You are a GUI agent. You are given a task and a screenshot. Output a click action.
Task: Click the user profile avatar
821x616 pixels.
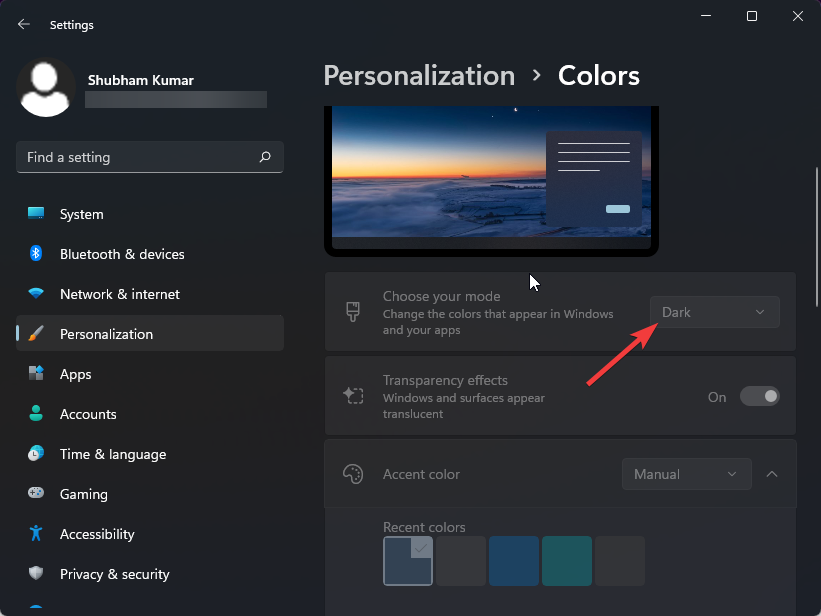coord(46,87)
